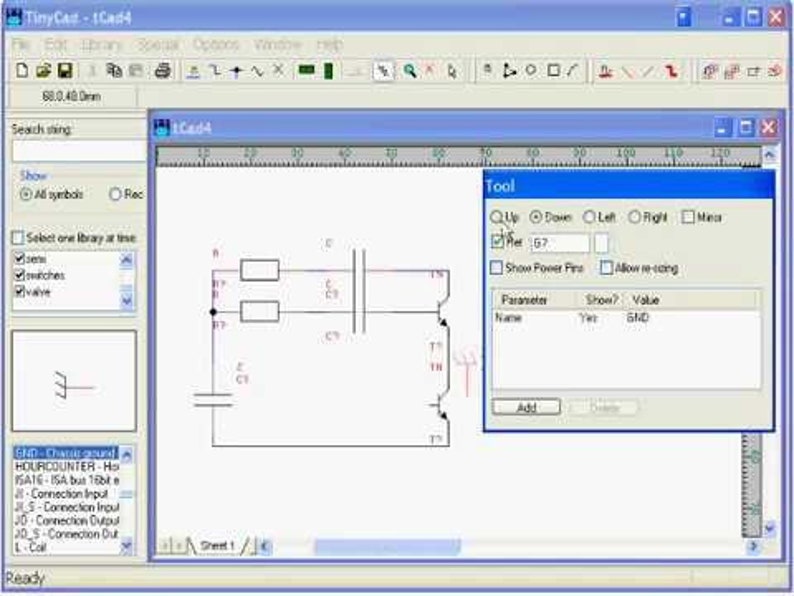Open the Help menu
The image size is (794, 596).
coord(330,45)
